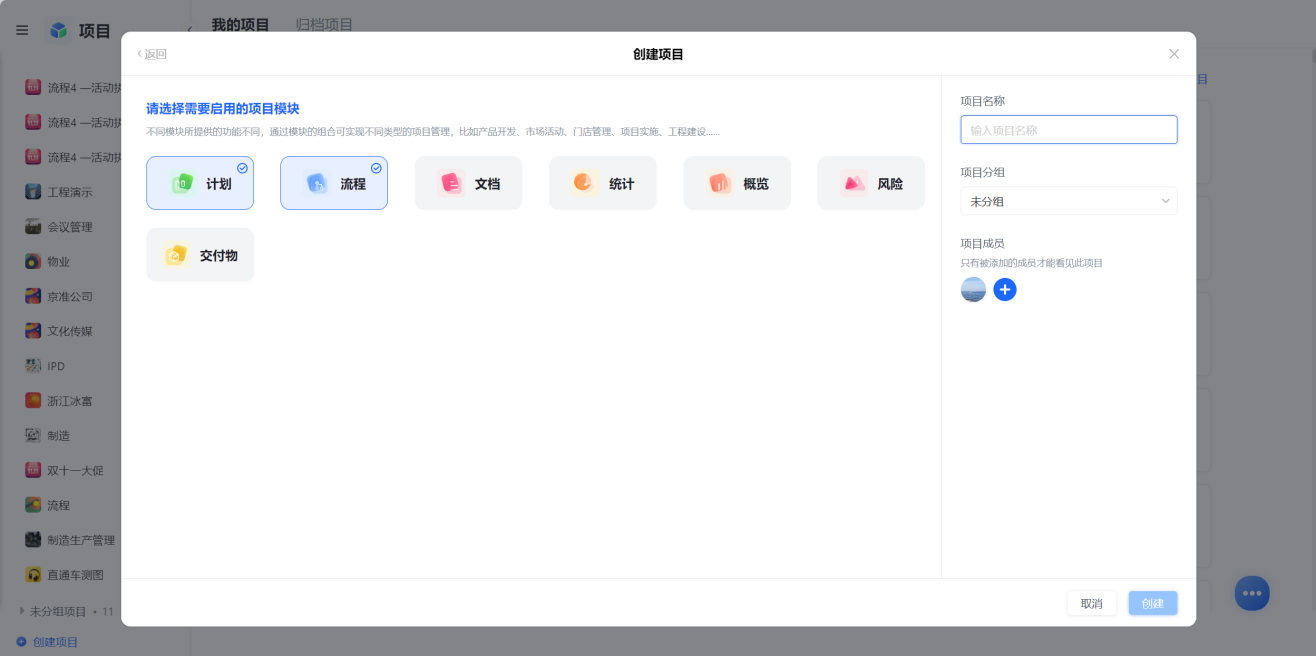Click the orange 概览 chart icon
The width and height of the screenshot is (1316, 656).
pyautogui.click(x=719, y=183)
